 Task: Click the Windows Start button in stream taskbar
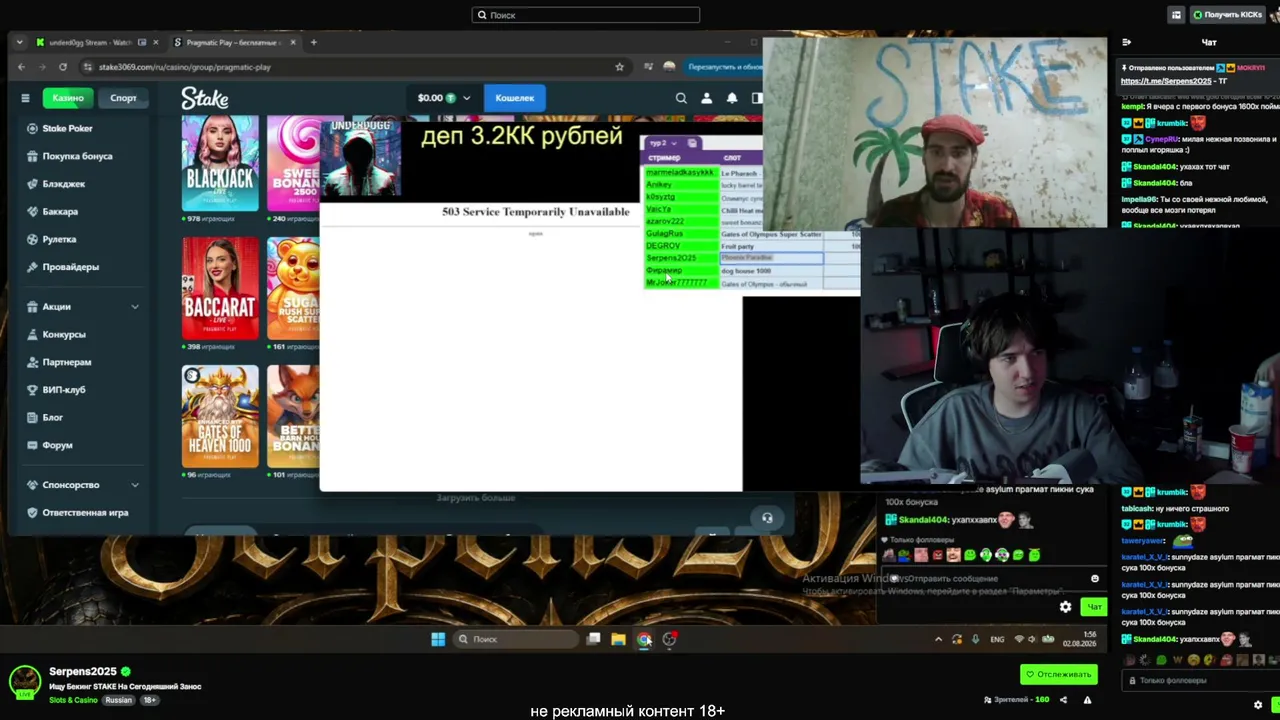click(x=438, y=639)
